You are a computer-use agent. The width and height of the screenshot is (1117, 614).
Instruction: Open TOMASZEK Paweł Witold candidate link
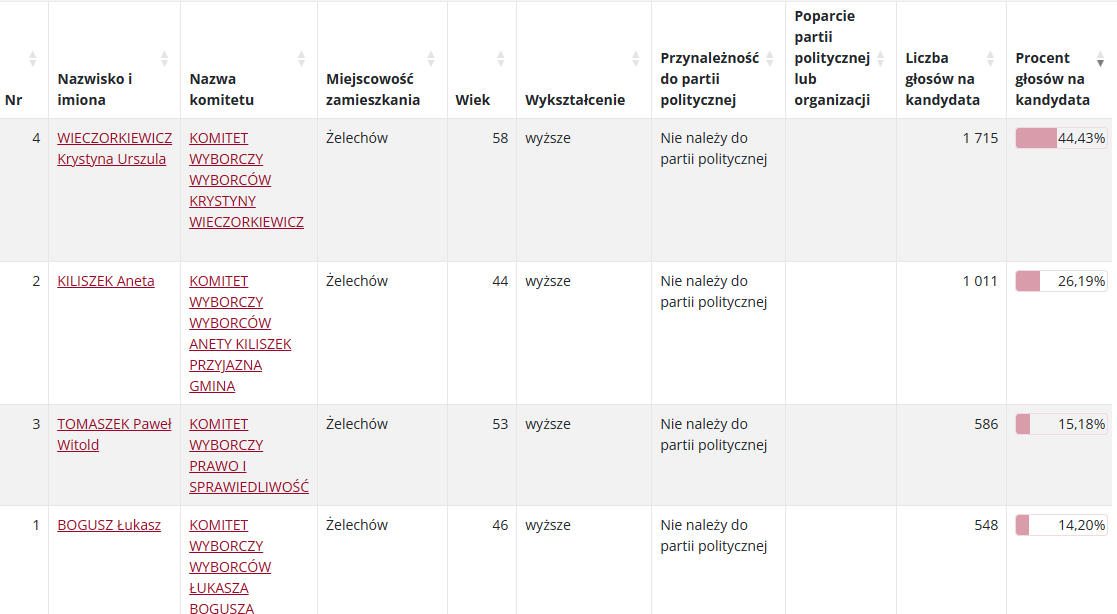[x=114, y=435]
